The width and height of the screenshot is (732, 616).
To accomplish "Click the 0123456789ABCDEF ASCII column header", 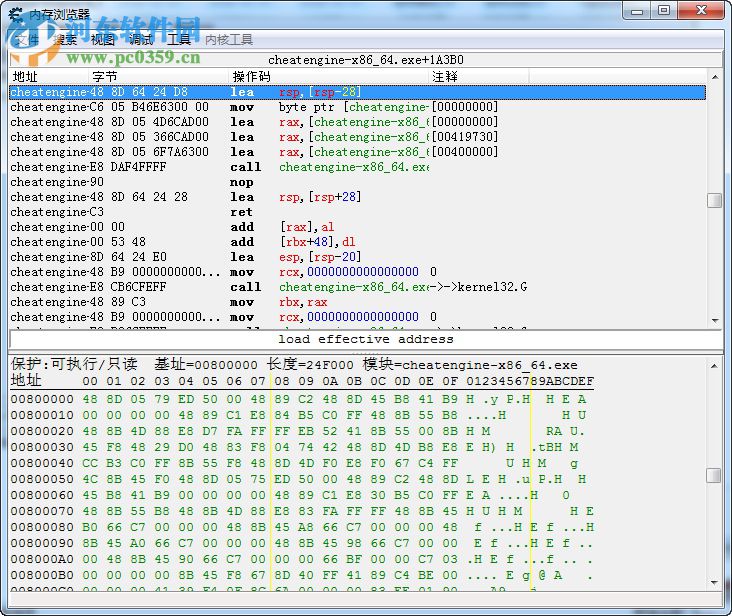I will 530,381.
